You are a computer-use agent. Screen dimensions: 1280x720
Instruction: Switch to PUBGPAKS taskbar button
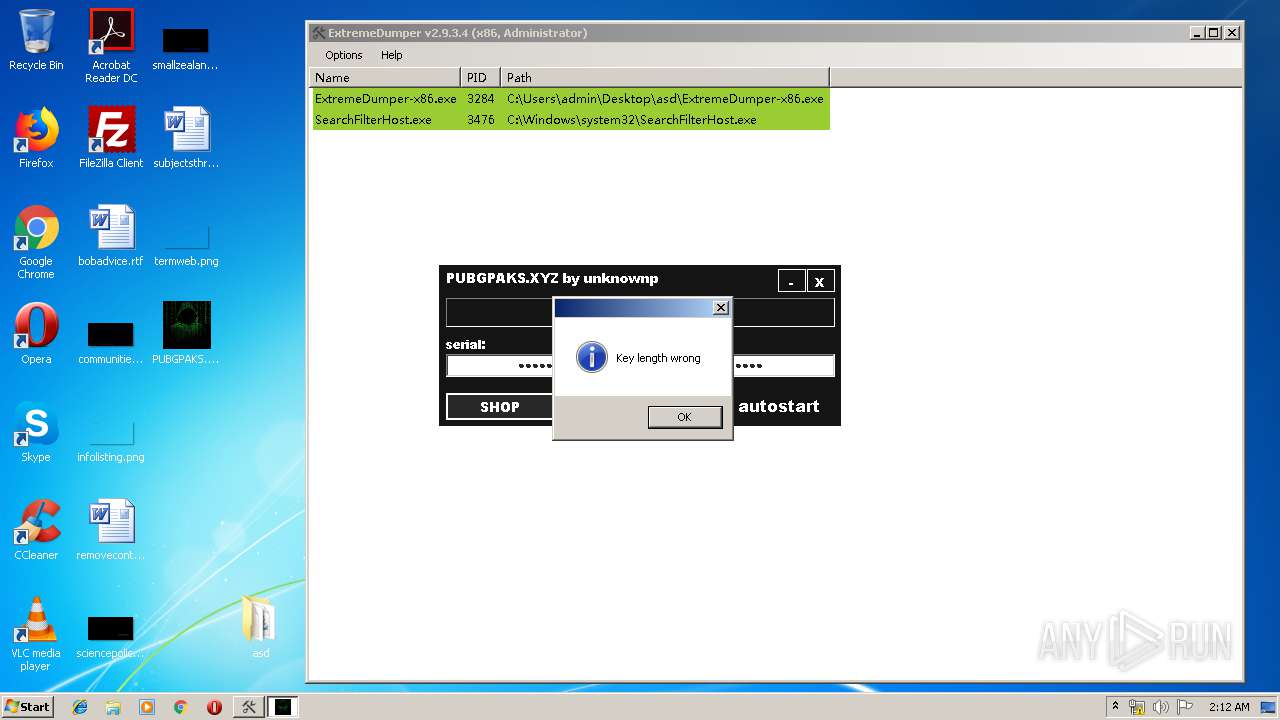283,707
